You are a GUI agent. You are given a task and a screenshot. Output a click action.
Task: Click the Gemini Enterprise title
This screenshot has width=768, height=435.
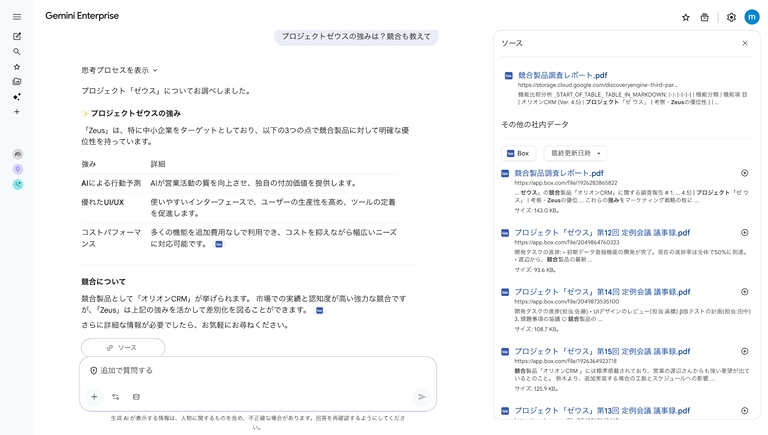[82, 16]
